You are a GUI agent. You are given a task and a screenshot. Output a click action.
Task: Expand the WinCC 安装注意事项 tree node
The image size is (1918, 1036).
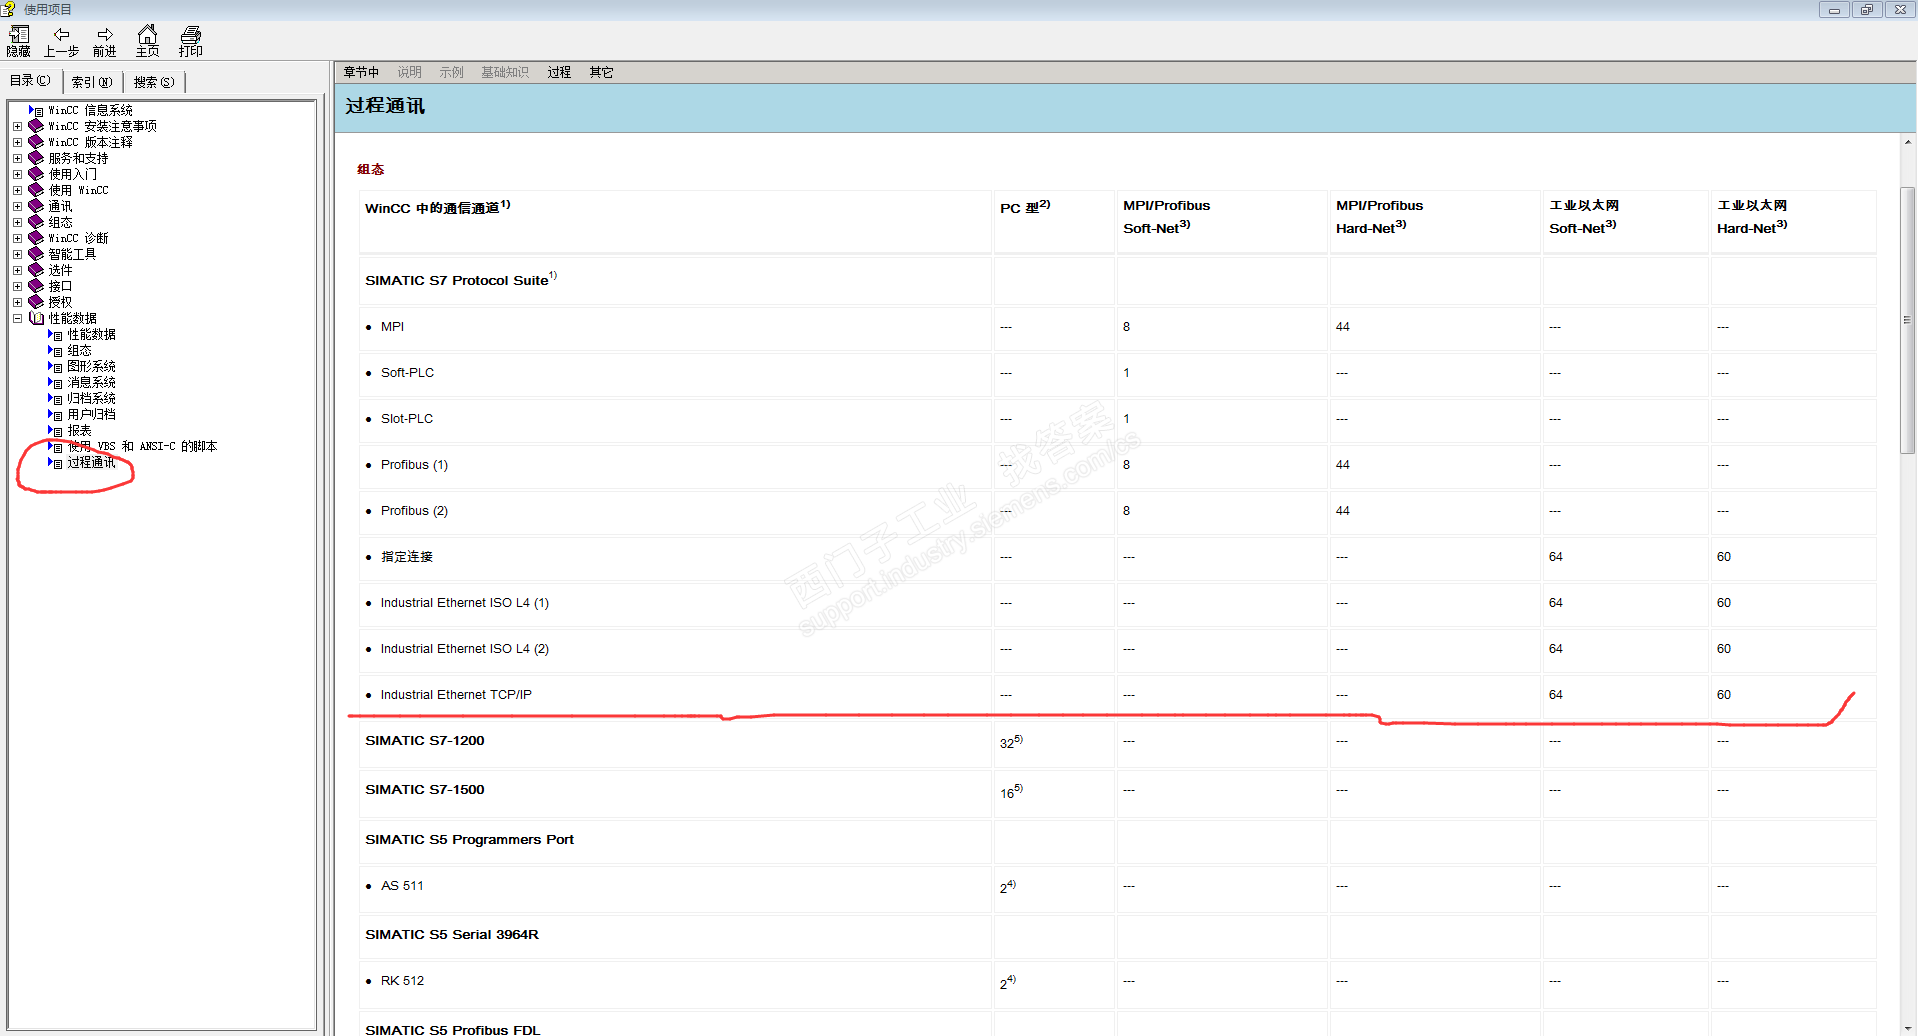point(17,127)
